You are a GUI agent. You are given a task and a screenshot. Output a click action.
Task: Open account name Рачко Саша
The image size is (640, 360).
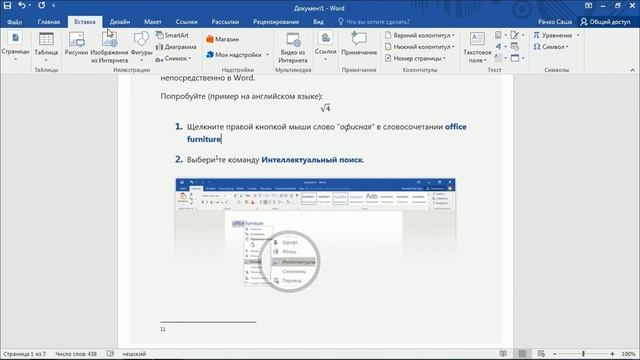[x=555, y=22]
